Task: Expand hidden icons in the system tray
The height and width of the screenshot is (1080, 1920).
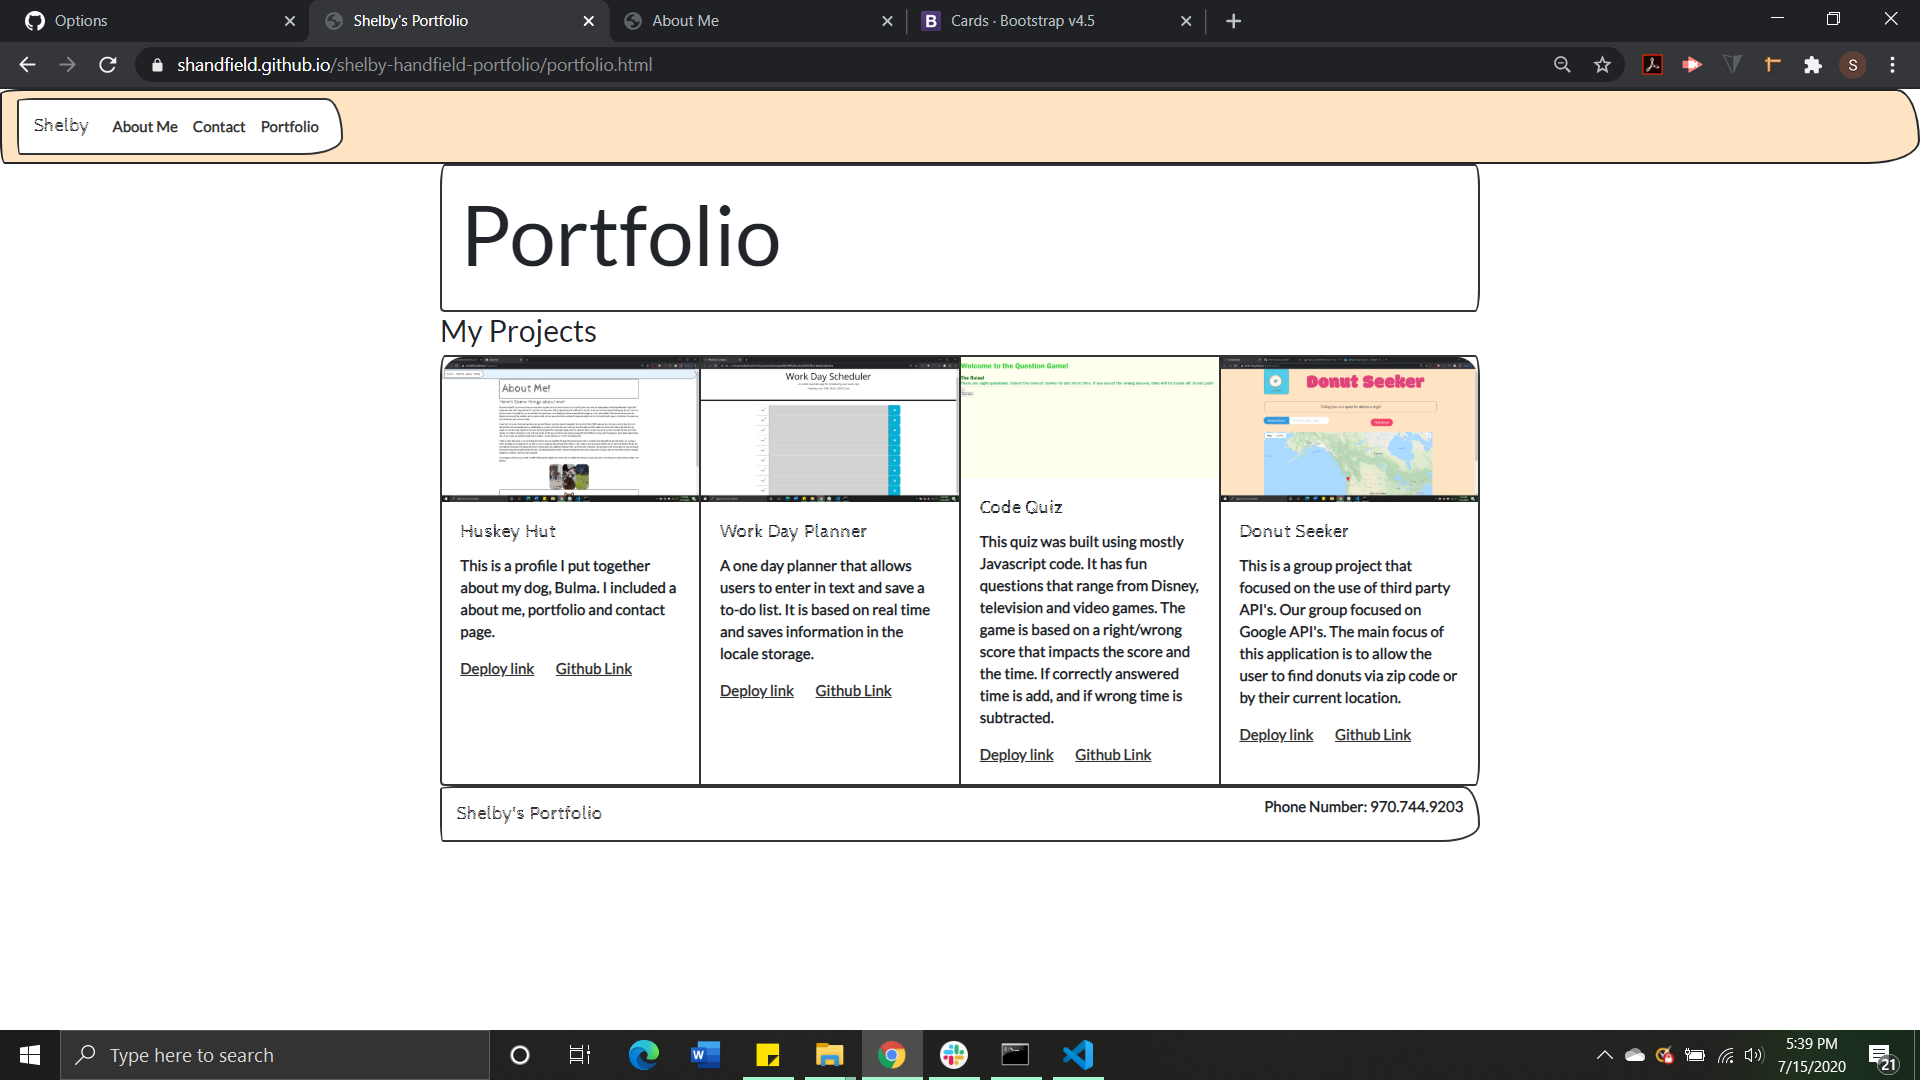Action: point(1604,1054)
